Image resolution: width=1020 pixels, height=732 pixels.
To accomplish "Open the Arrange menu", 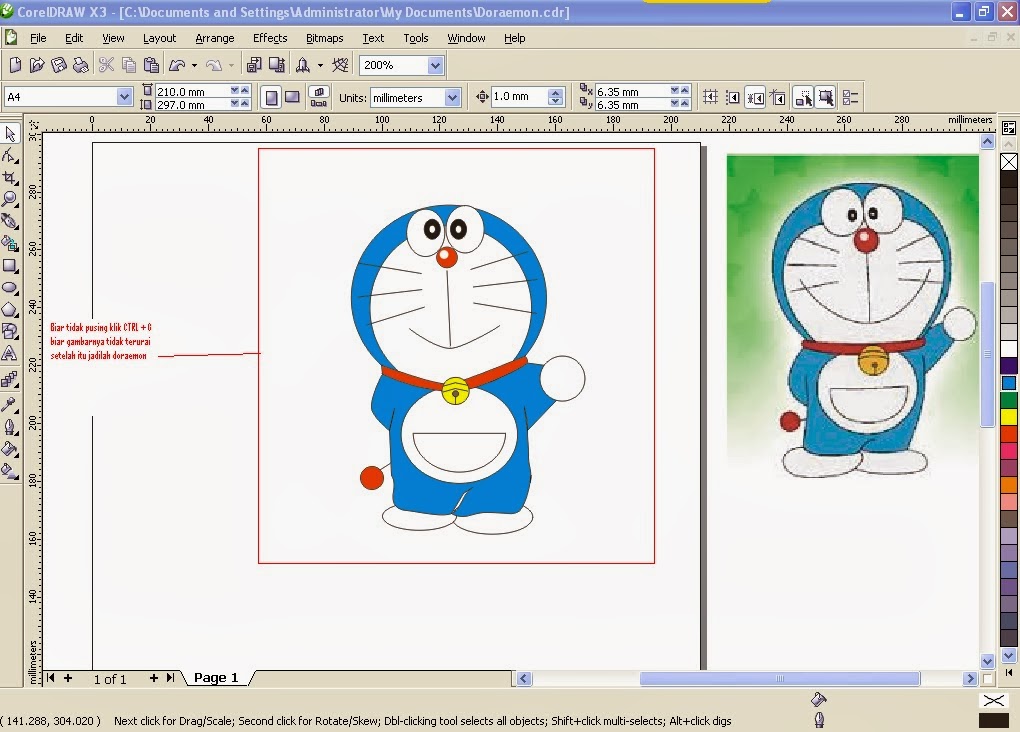I will pyautogui.click(x=215, y=38).
